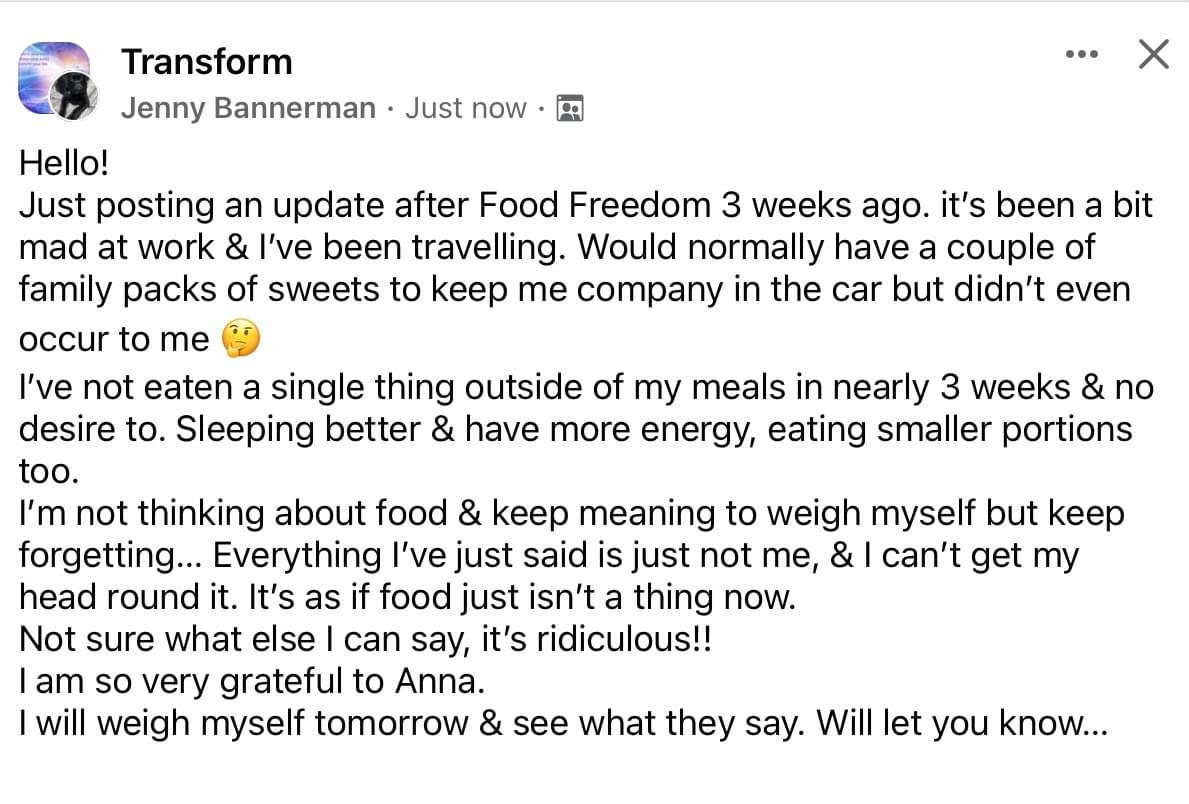Open the Transform group name link
1189x804 pixels.
point(207,61)
